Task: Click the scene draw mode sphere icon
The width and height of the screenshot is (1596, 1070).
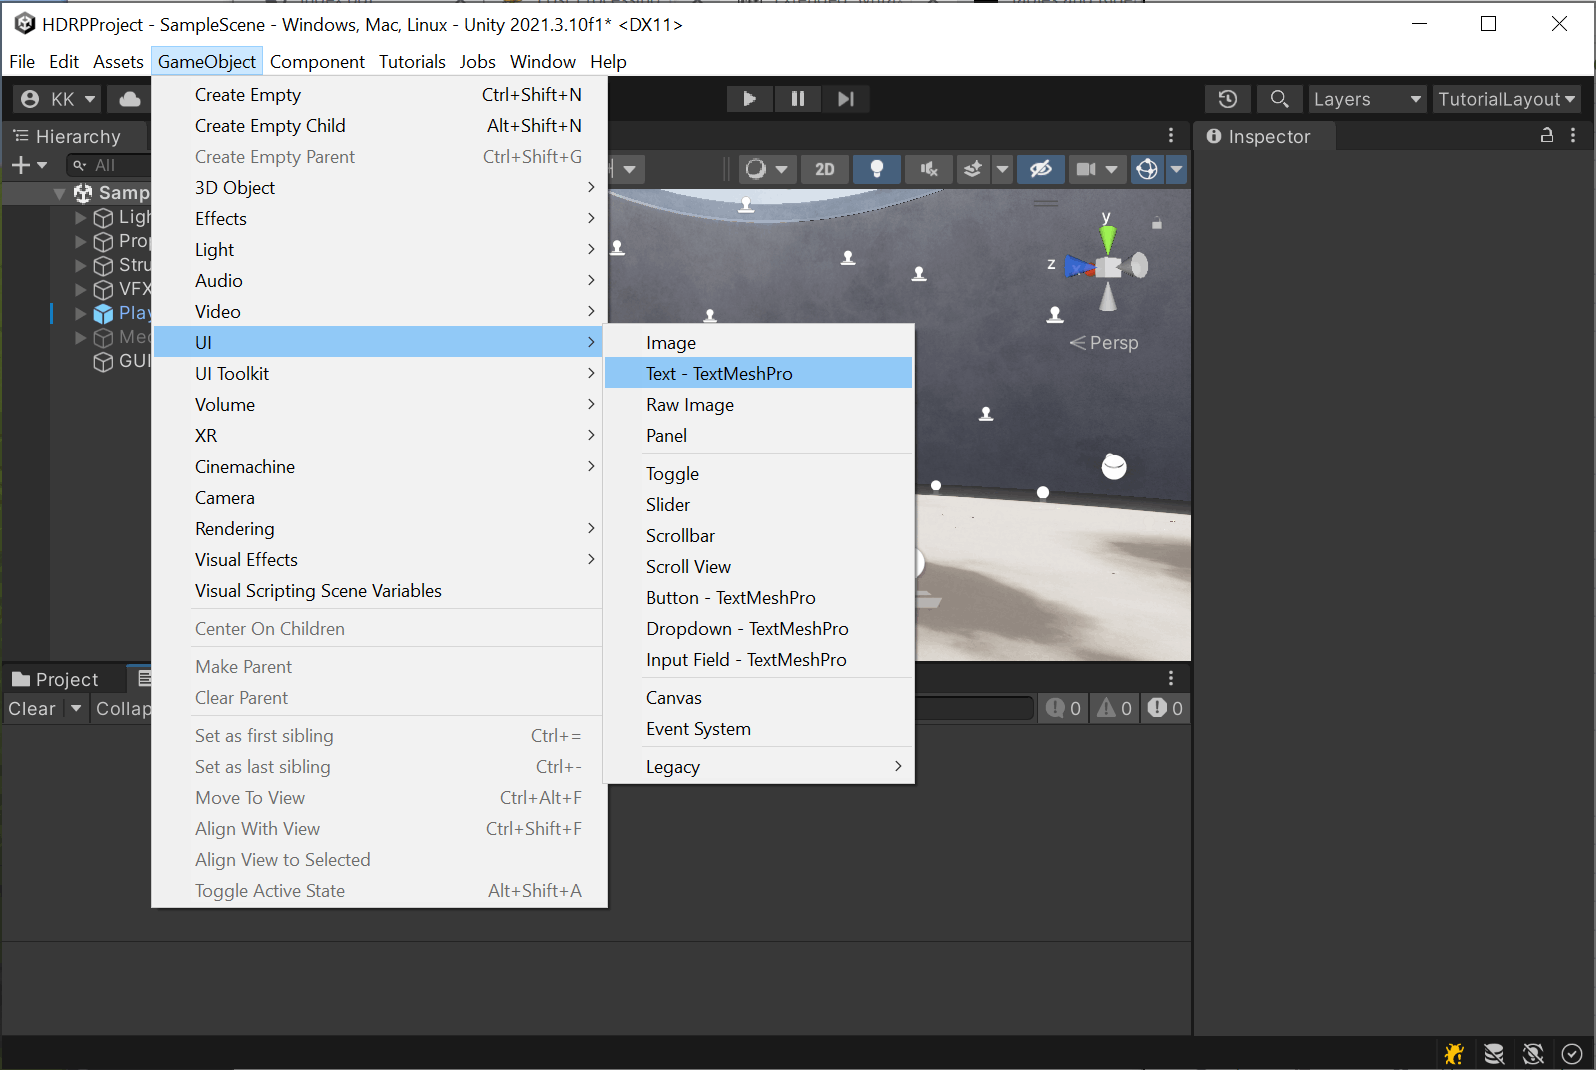Action: [757, 169]
